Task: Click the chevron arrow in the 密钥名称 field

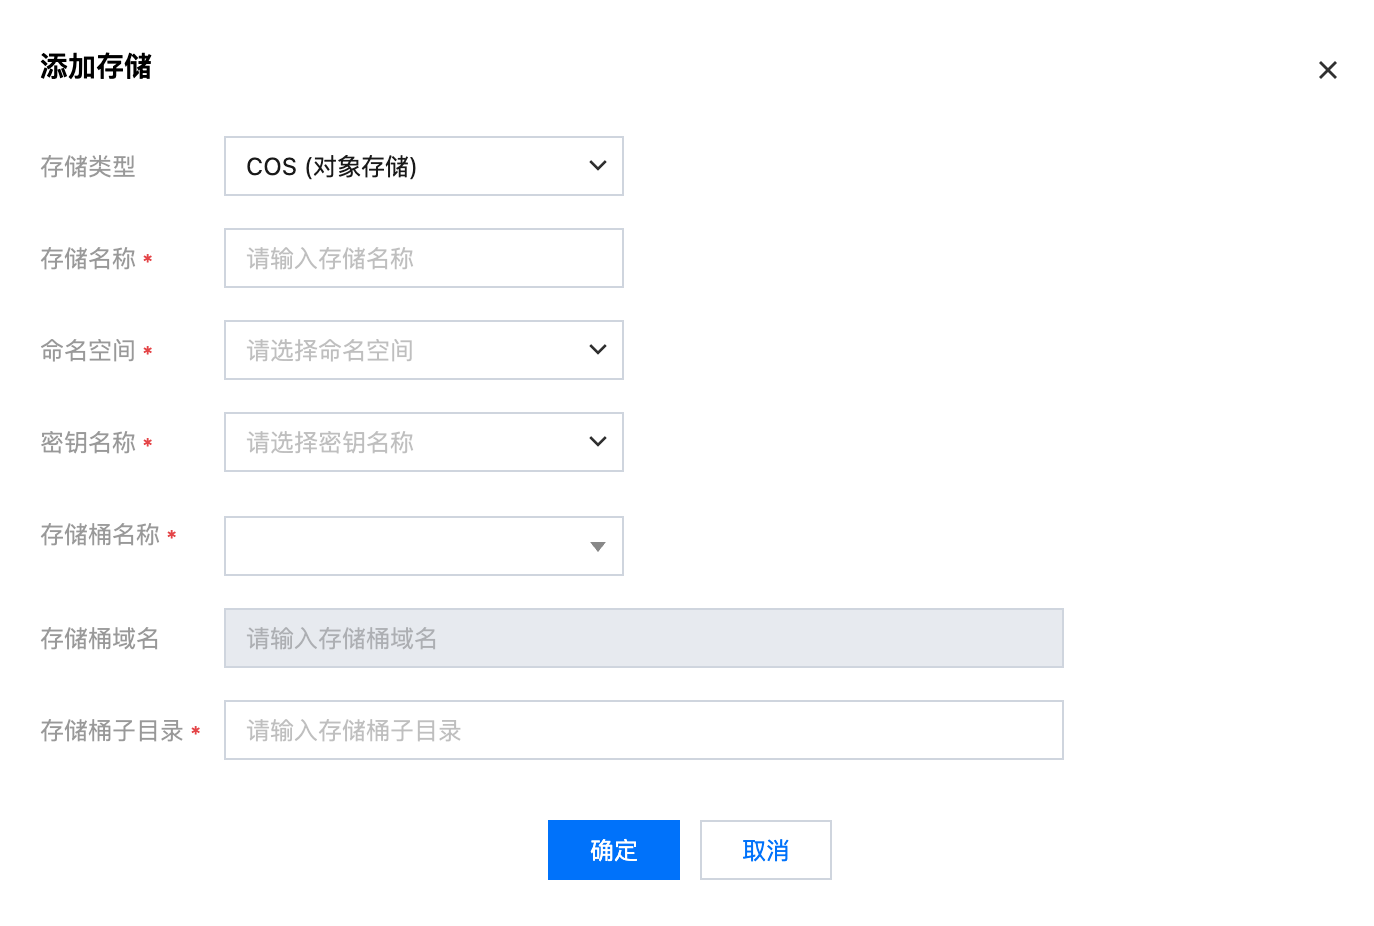Action: 598,442
